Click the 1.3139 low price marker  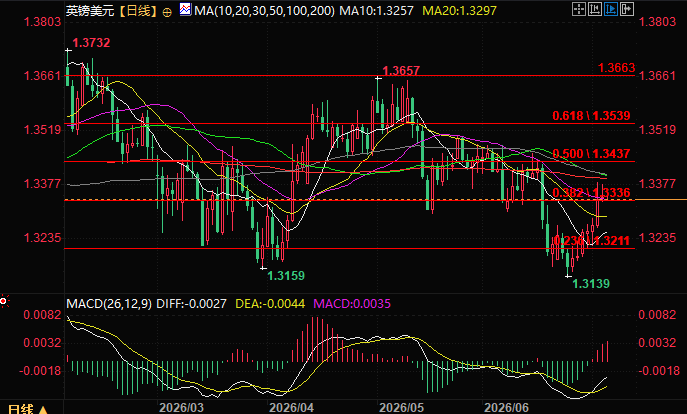(591, 283)
